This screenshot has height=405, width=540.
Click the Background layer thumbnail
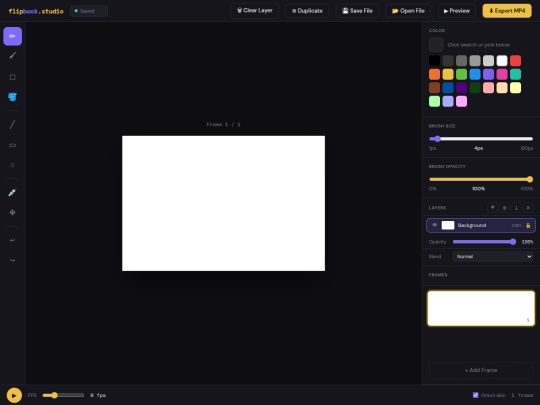coord(448,225)
